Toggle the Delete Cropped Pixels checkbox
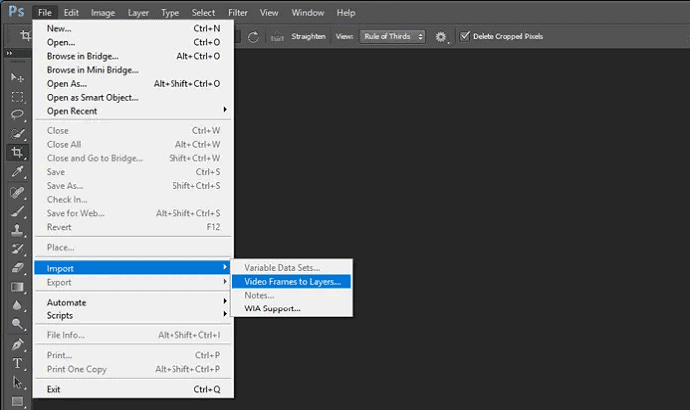The image size is (690, 410). pos(465,36)
